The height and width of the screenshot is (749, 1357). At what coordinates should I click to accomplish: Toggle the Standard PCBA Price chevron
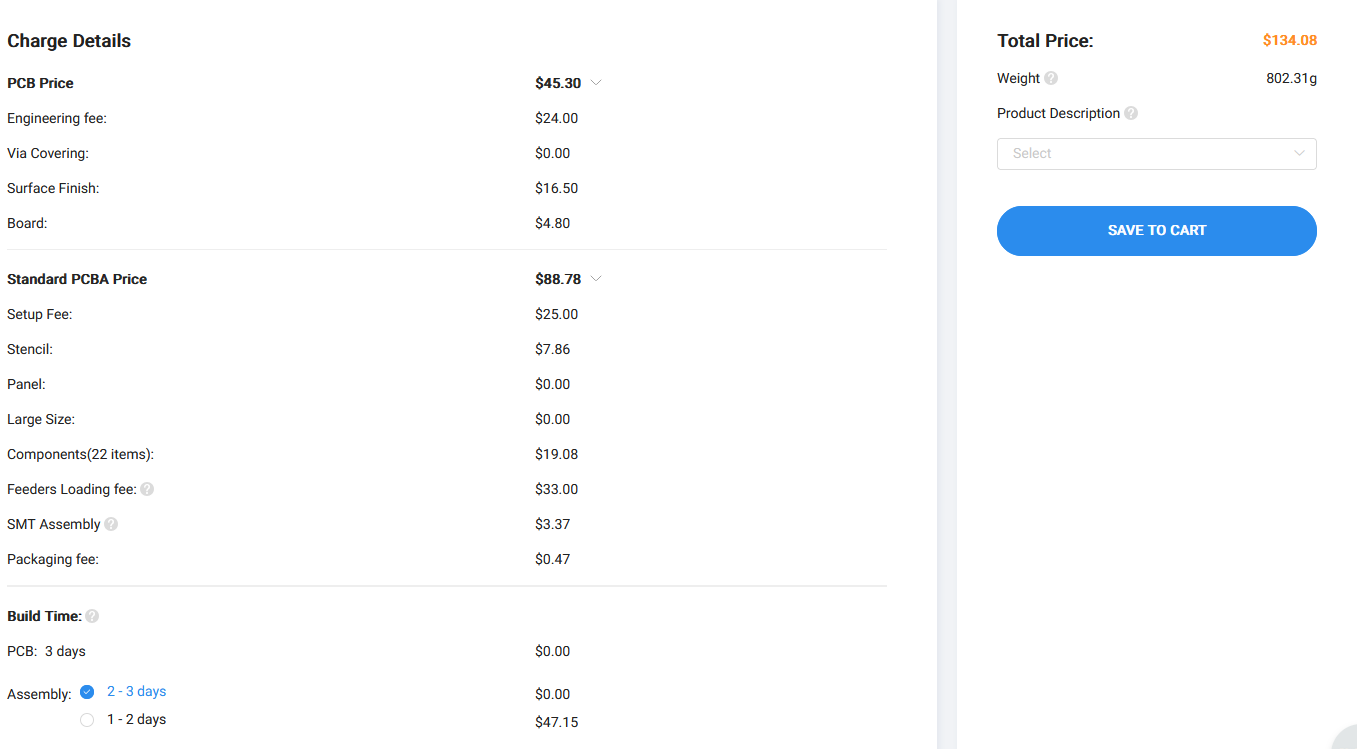tap(596, 279)
